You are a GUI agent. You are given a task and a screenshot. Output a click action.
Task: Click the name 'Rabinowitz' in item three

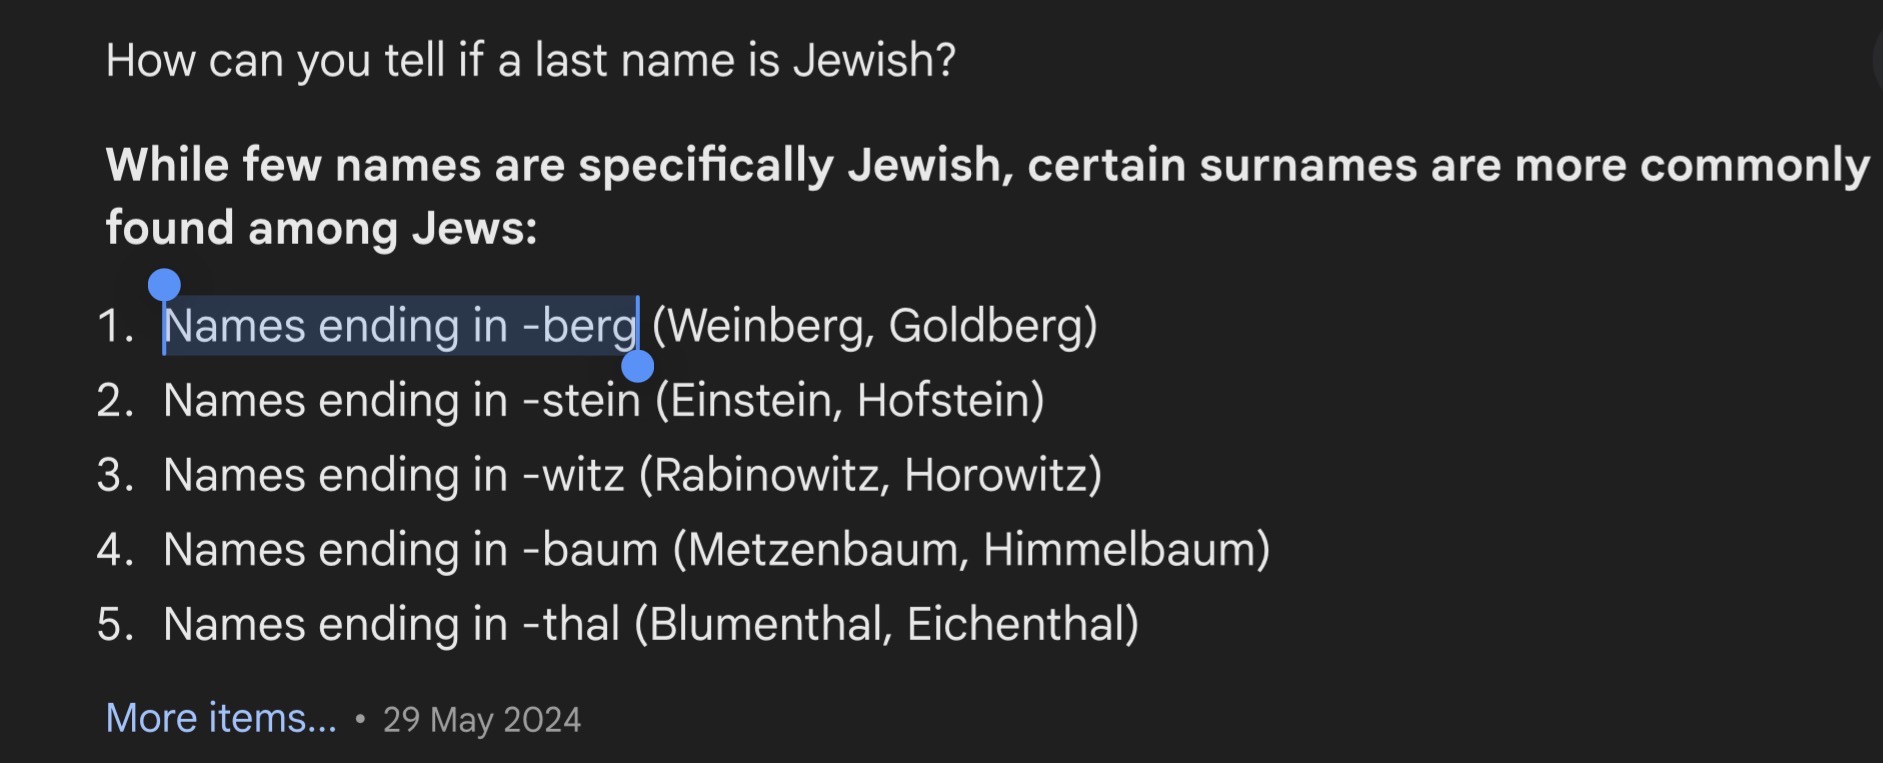[772, 475]
